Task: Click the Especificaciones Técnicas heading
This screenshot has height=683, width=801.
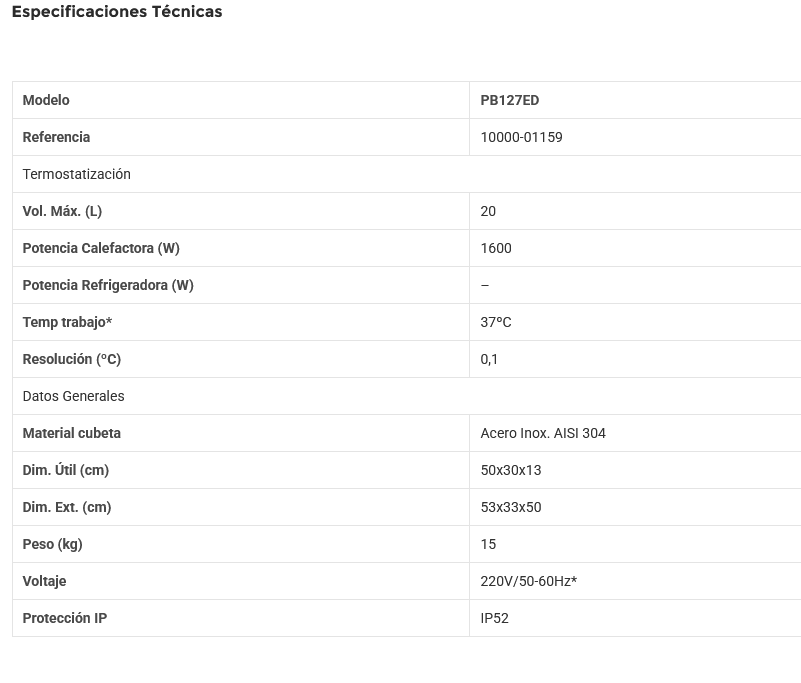Action: pos(117,12)
